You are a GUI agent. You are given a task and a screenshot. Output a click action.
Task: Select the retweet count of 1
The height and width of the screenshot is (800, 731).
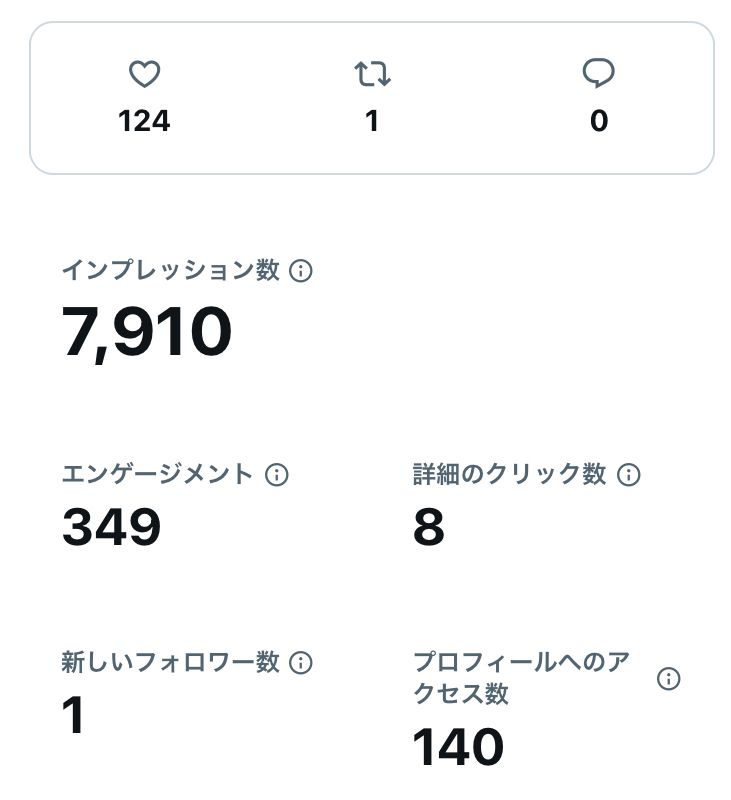pyautogui.click(x=372, y=121)
